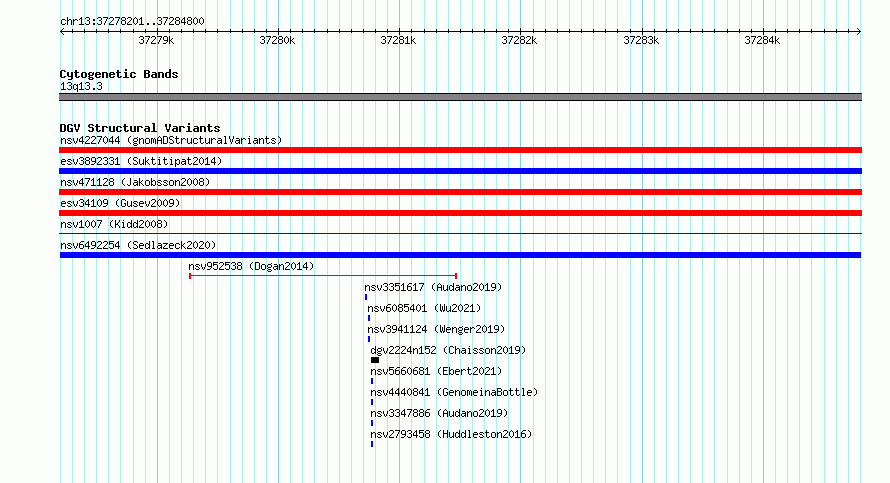Select the blue nsv6492254 variant bar
This screenshot has width=890, height=483.
(x=460, y=255)
